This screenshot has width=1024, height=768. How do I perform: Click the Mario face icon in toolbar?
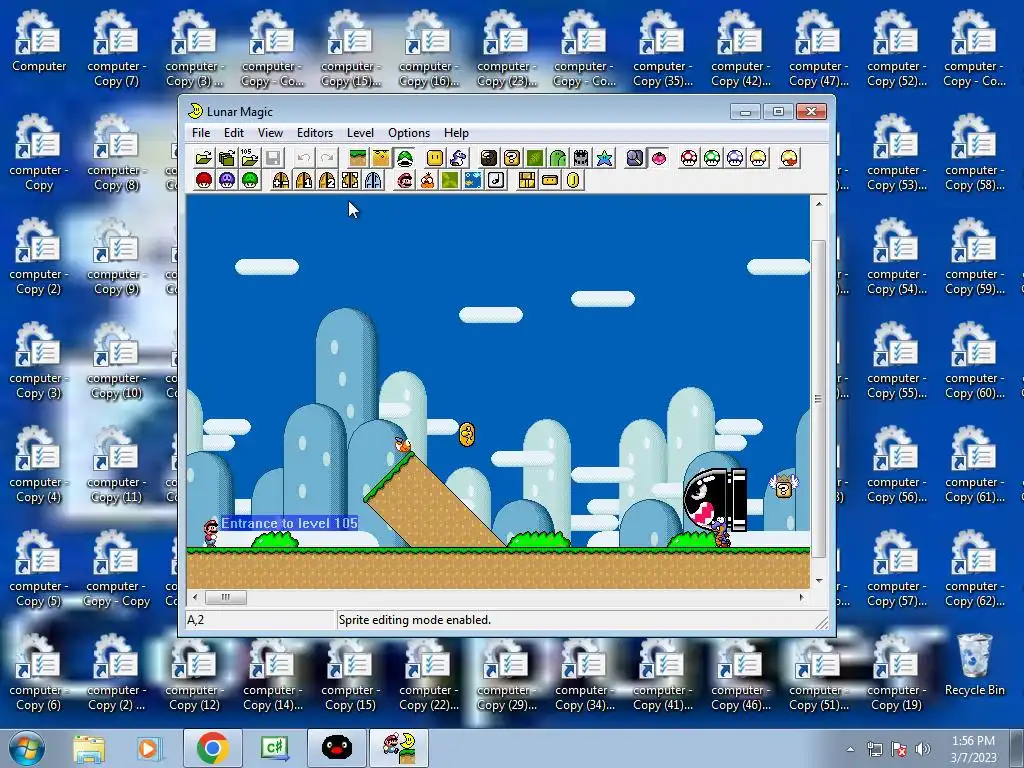[404, 180]
